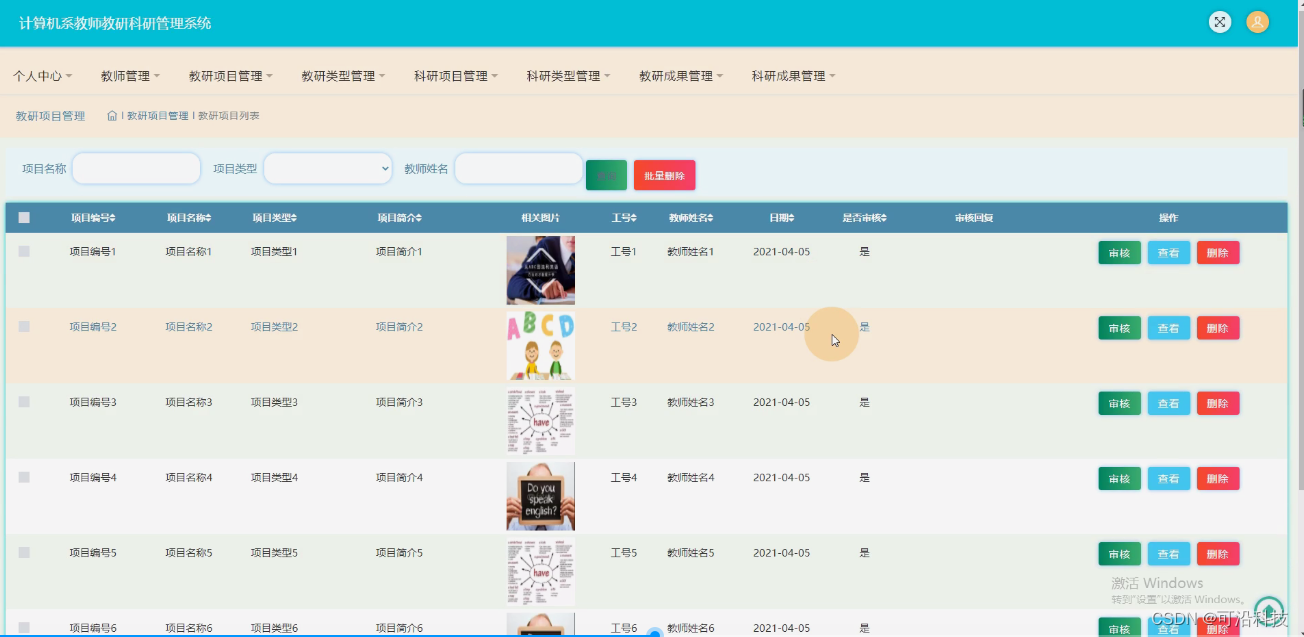1304x637 pixels.
Task: Focus the 项目名称 search input
Action: 136,169
